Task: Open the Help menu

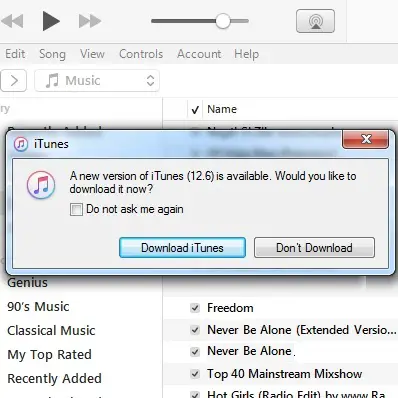Action: tap(246, 54)
